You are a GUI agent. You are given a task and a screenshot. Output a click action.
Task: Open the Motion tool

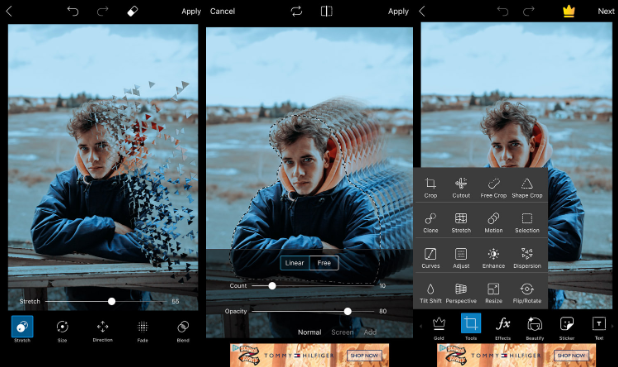(x=493, y=223)
